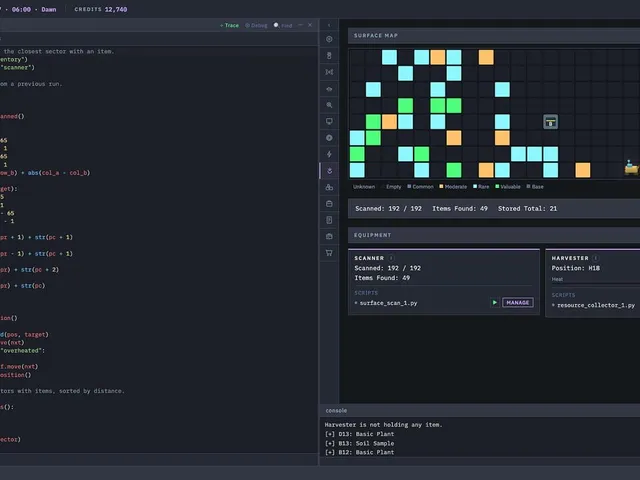Open the stacked cubes sidebar panel

329,187
